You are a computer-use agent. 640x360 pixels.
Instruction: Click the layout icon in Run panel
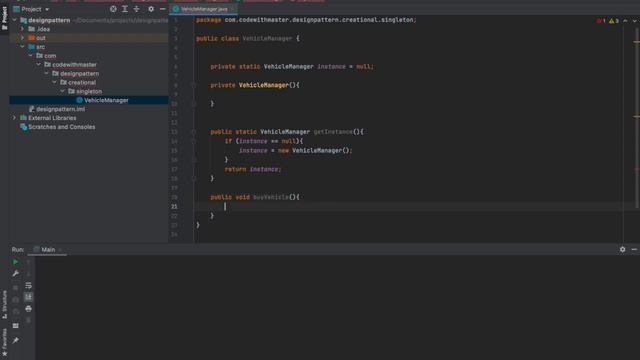(x=15, y=326)
